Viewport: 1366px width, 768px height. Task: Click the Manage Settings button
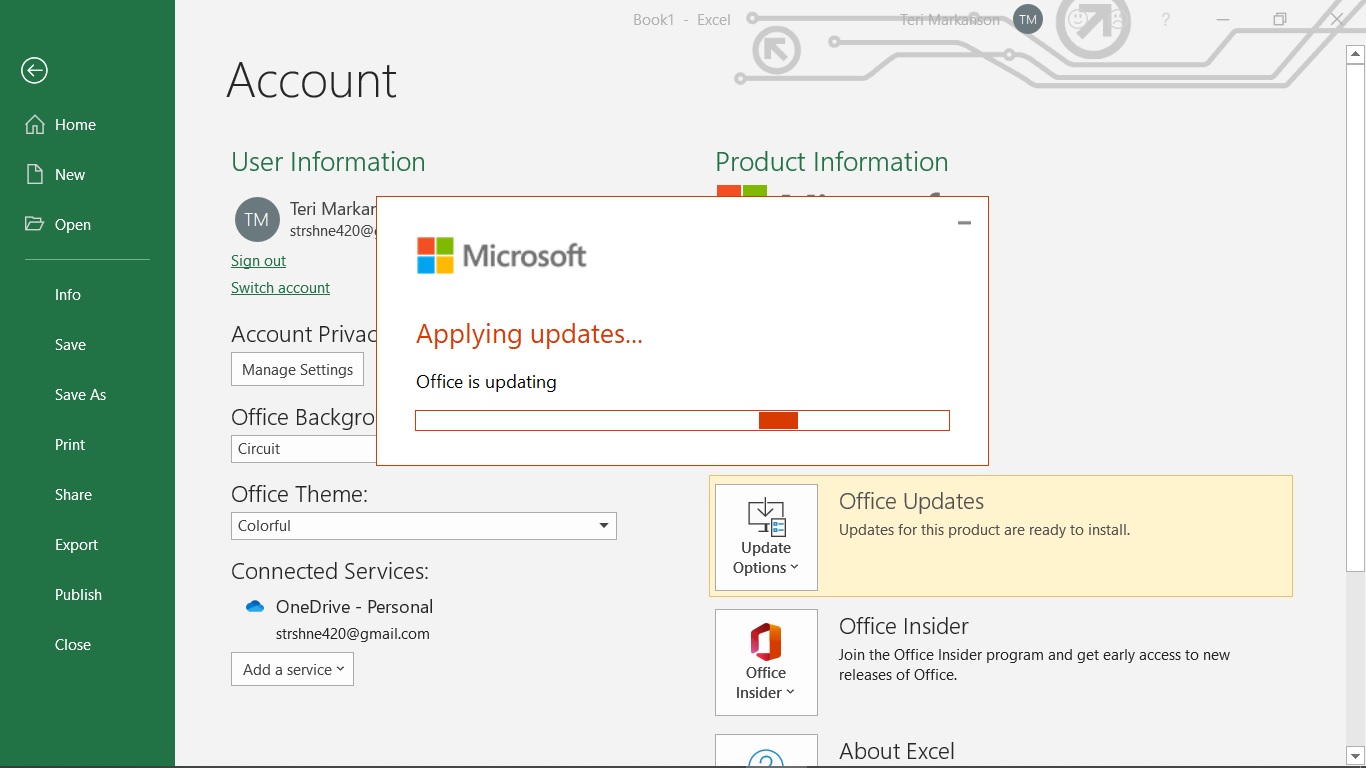[x=297, y=369]
